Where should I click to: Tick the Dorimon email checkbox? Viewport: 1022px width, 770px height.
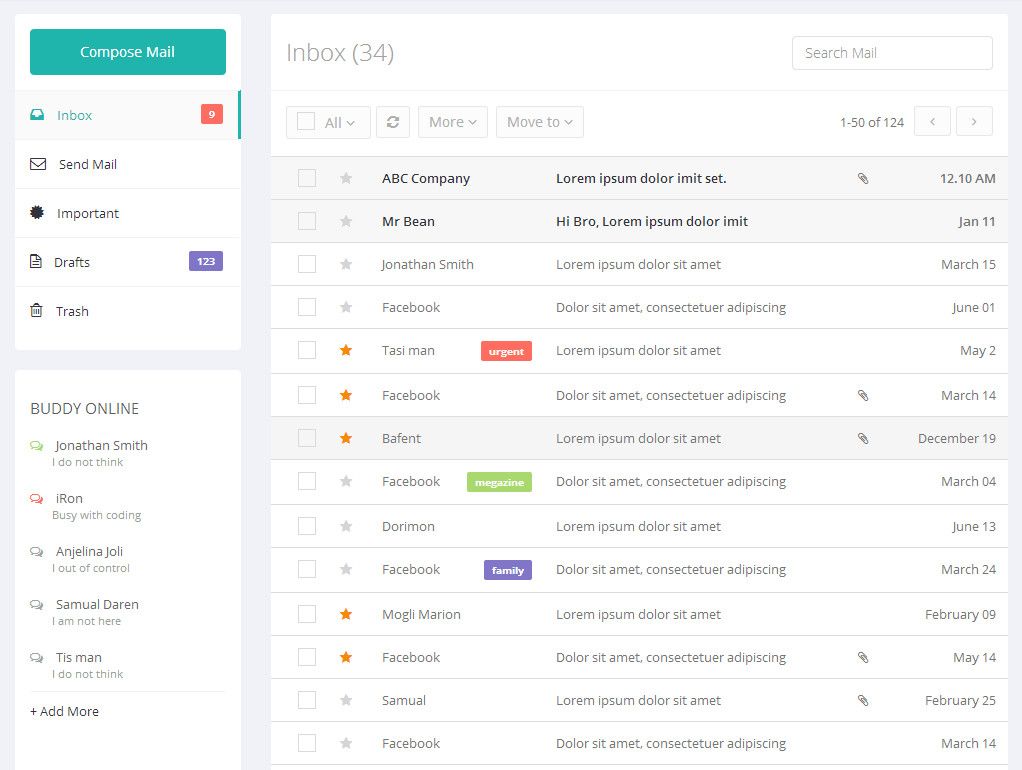pos(307,526)
